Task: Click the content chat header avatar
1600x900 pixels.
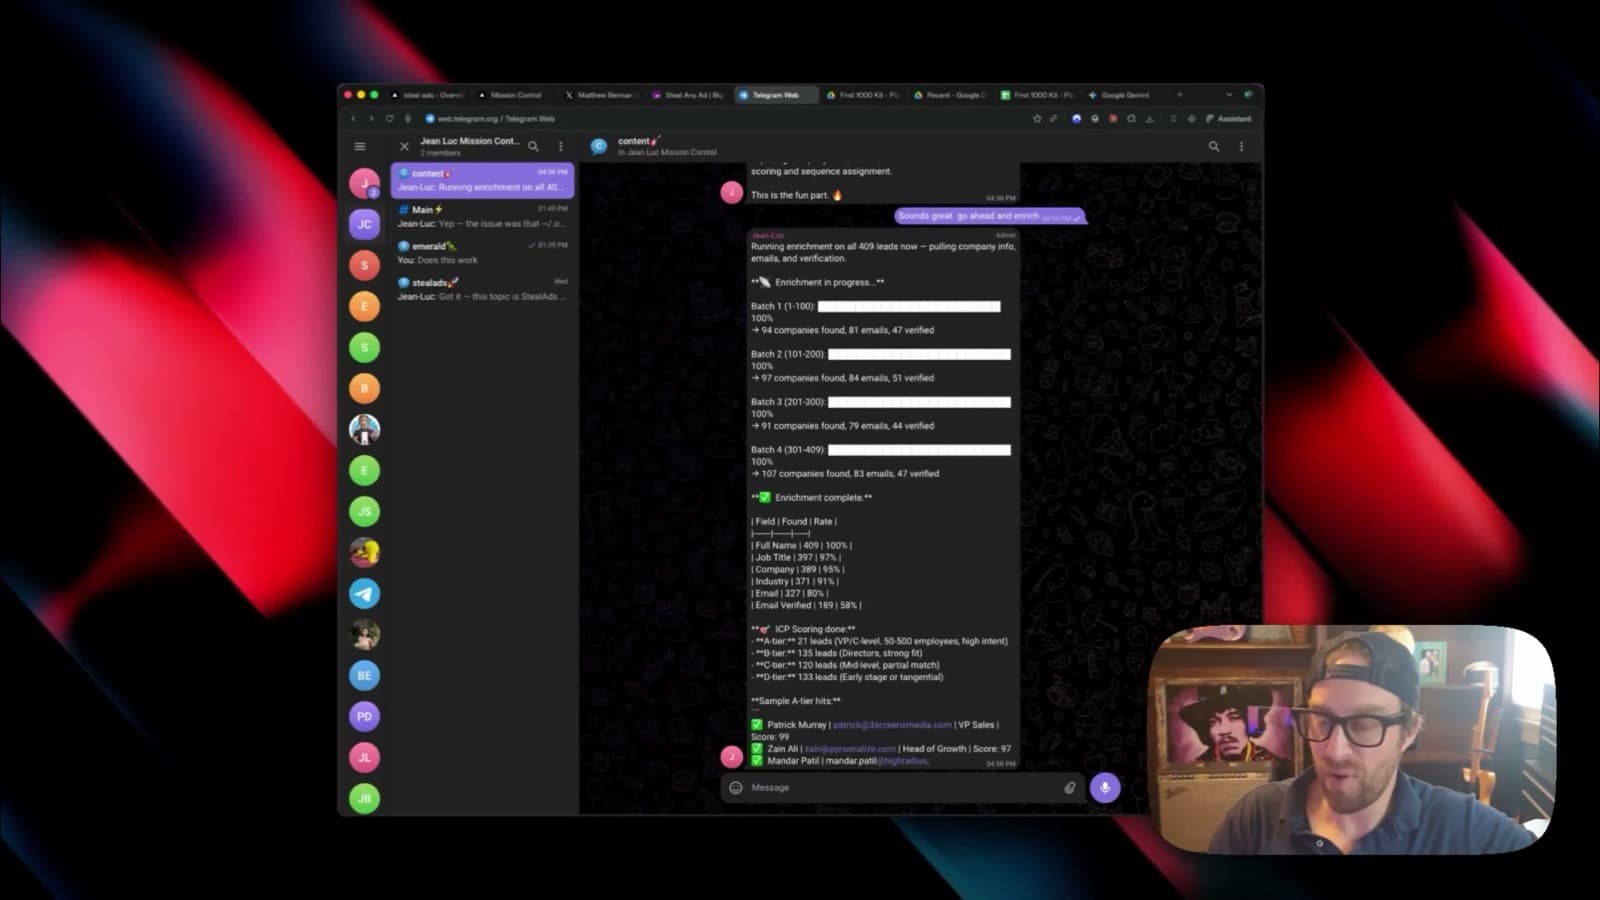Action: tap(599, 146)
